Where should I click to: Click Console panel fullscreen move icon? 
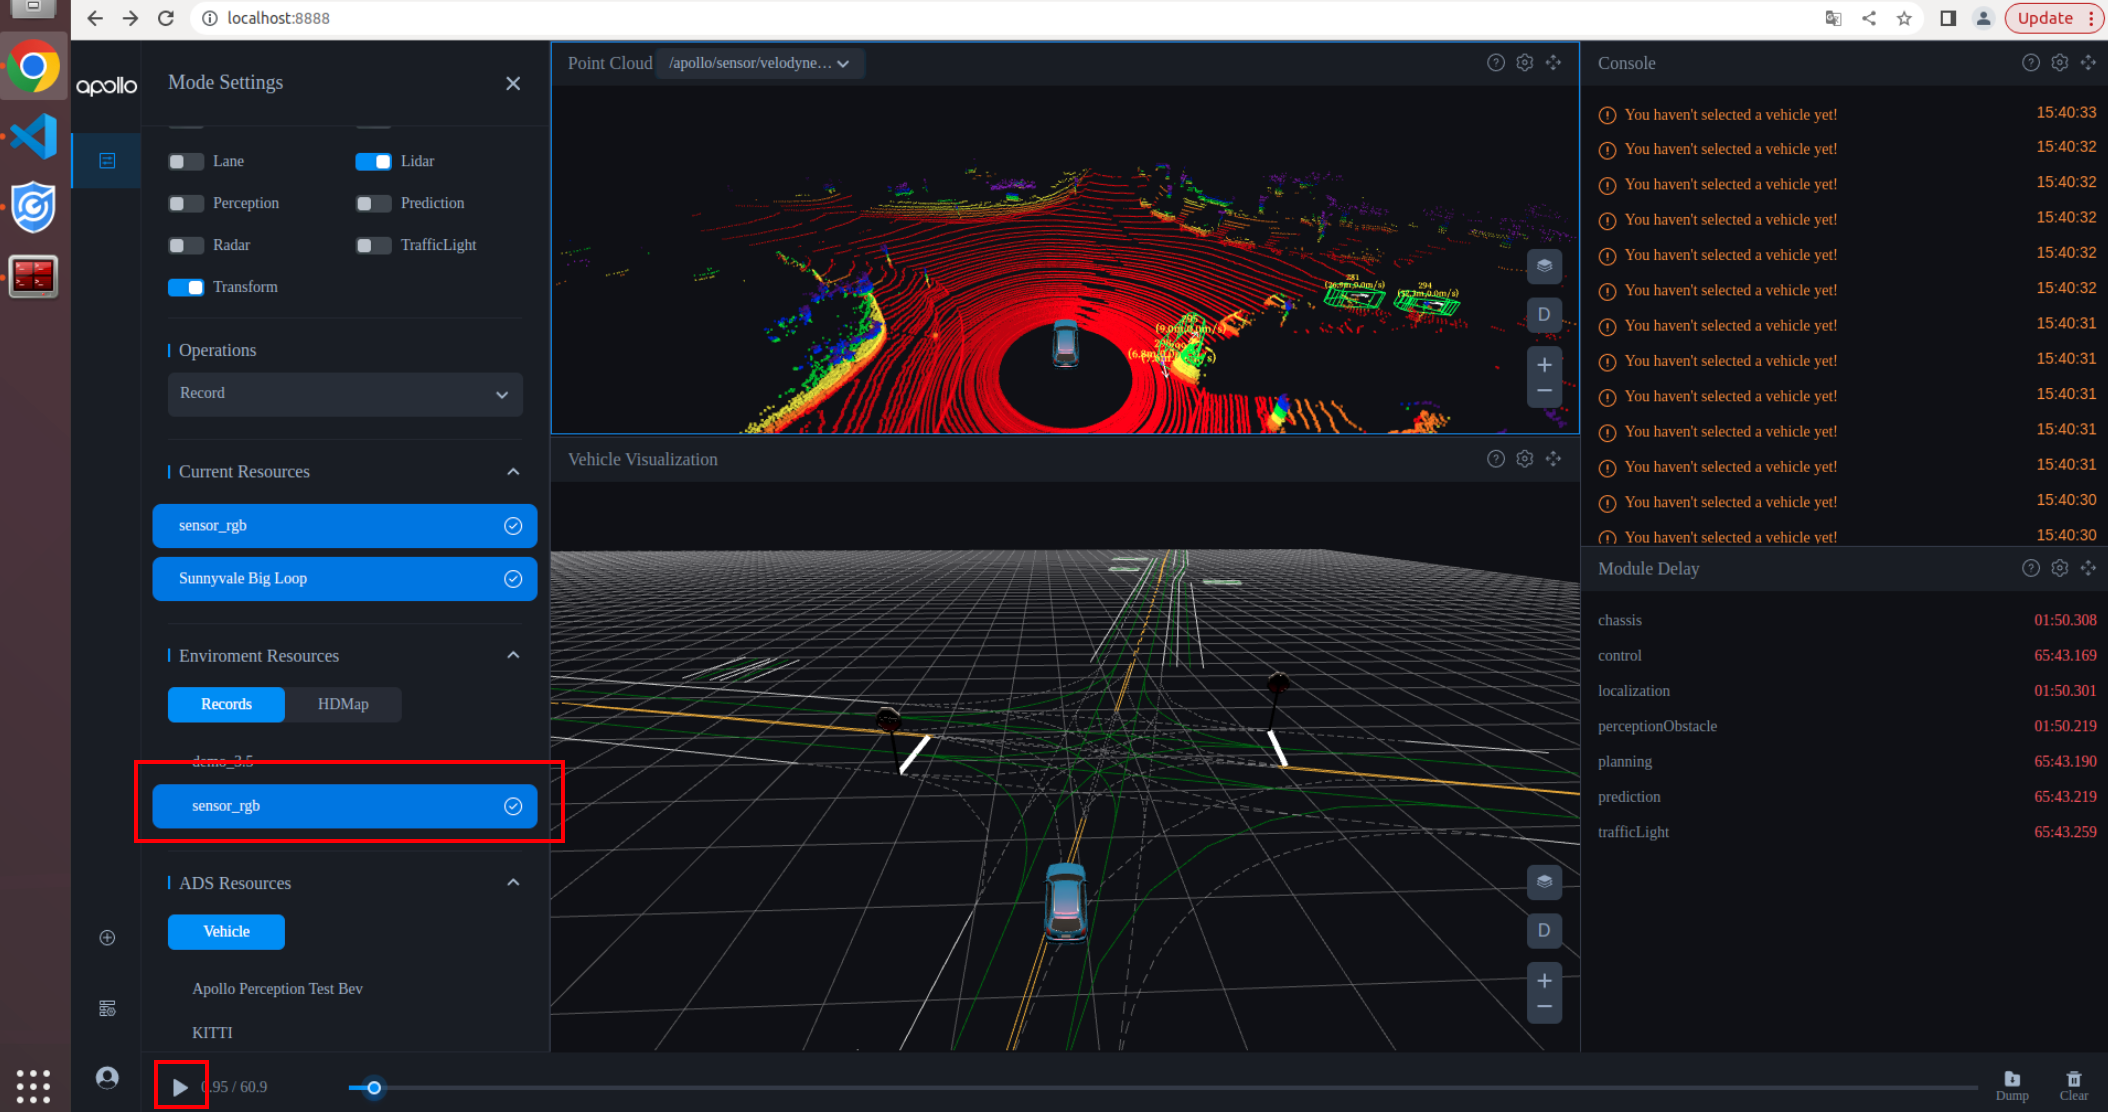click(x=2088, y=63)
